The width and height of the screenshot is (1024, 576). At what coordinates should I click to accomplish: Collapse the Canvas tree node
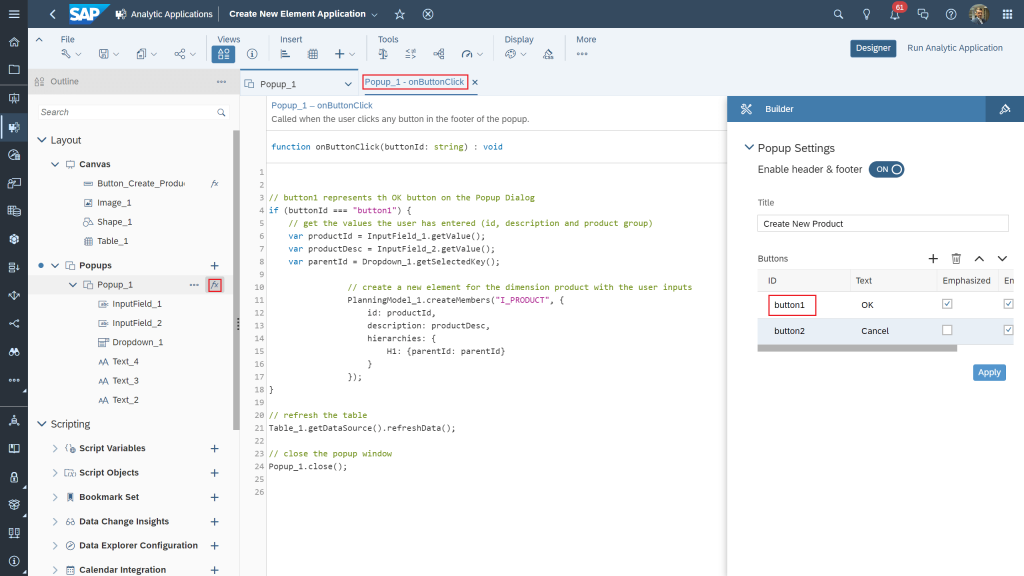56,165
